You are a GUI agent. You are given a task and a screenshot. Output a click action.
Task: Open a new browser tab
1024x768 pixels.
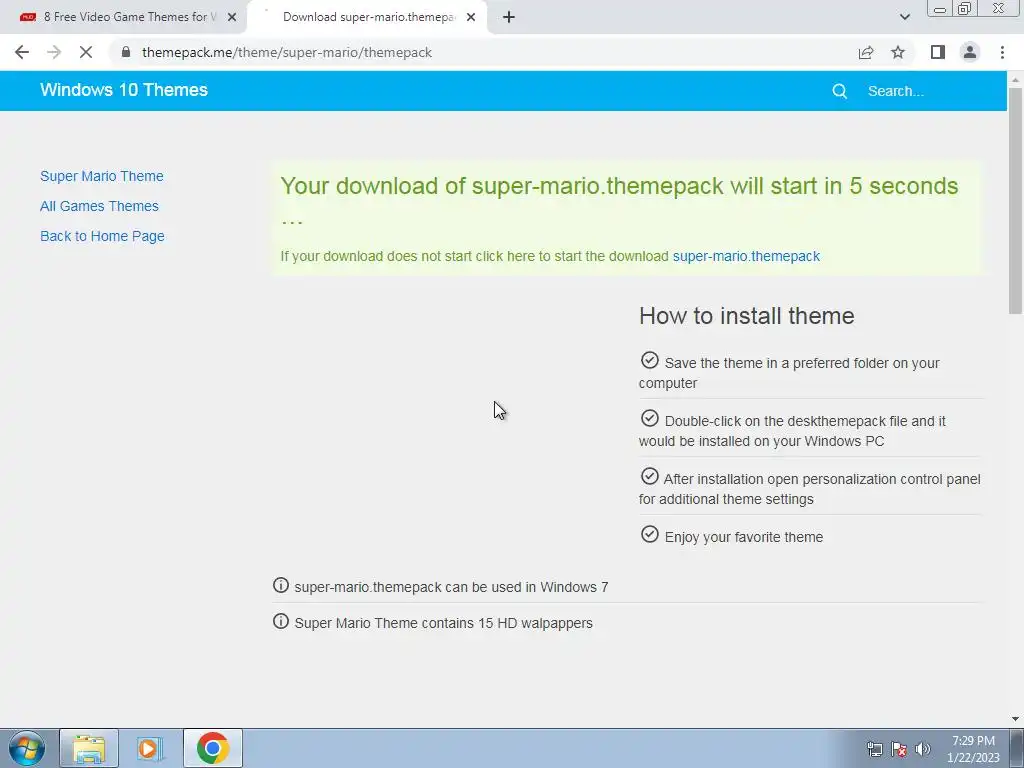click(x=509, y=17)
